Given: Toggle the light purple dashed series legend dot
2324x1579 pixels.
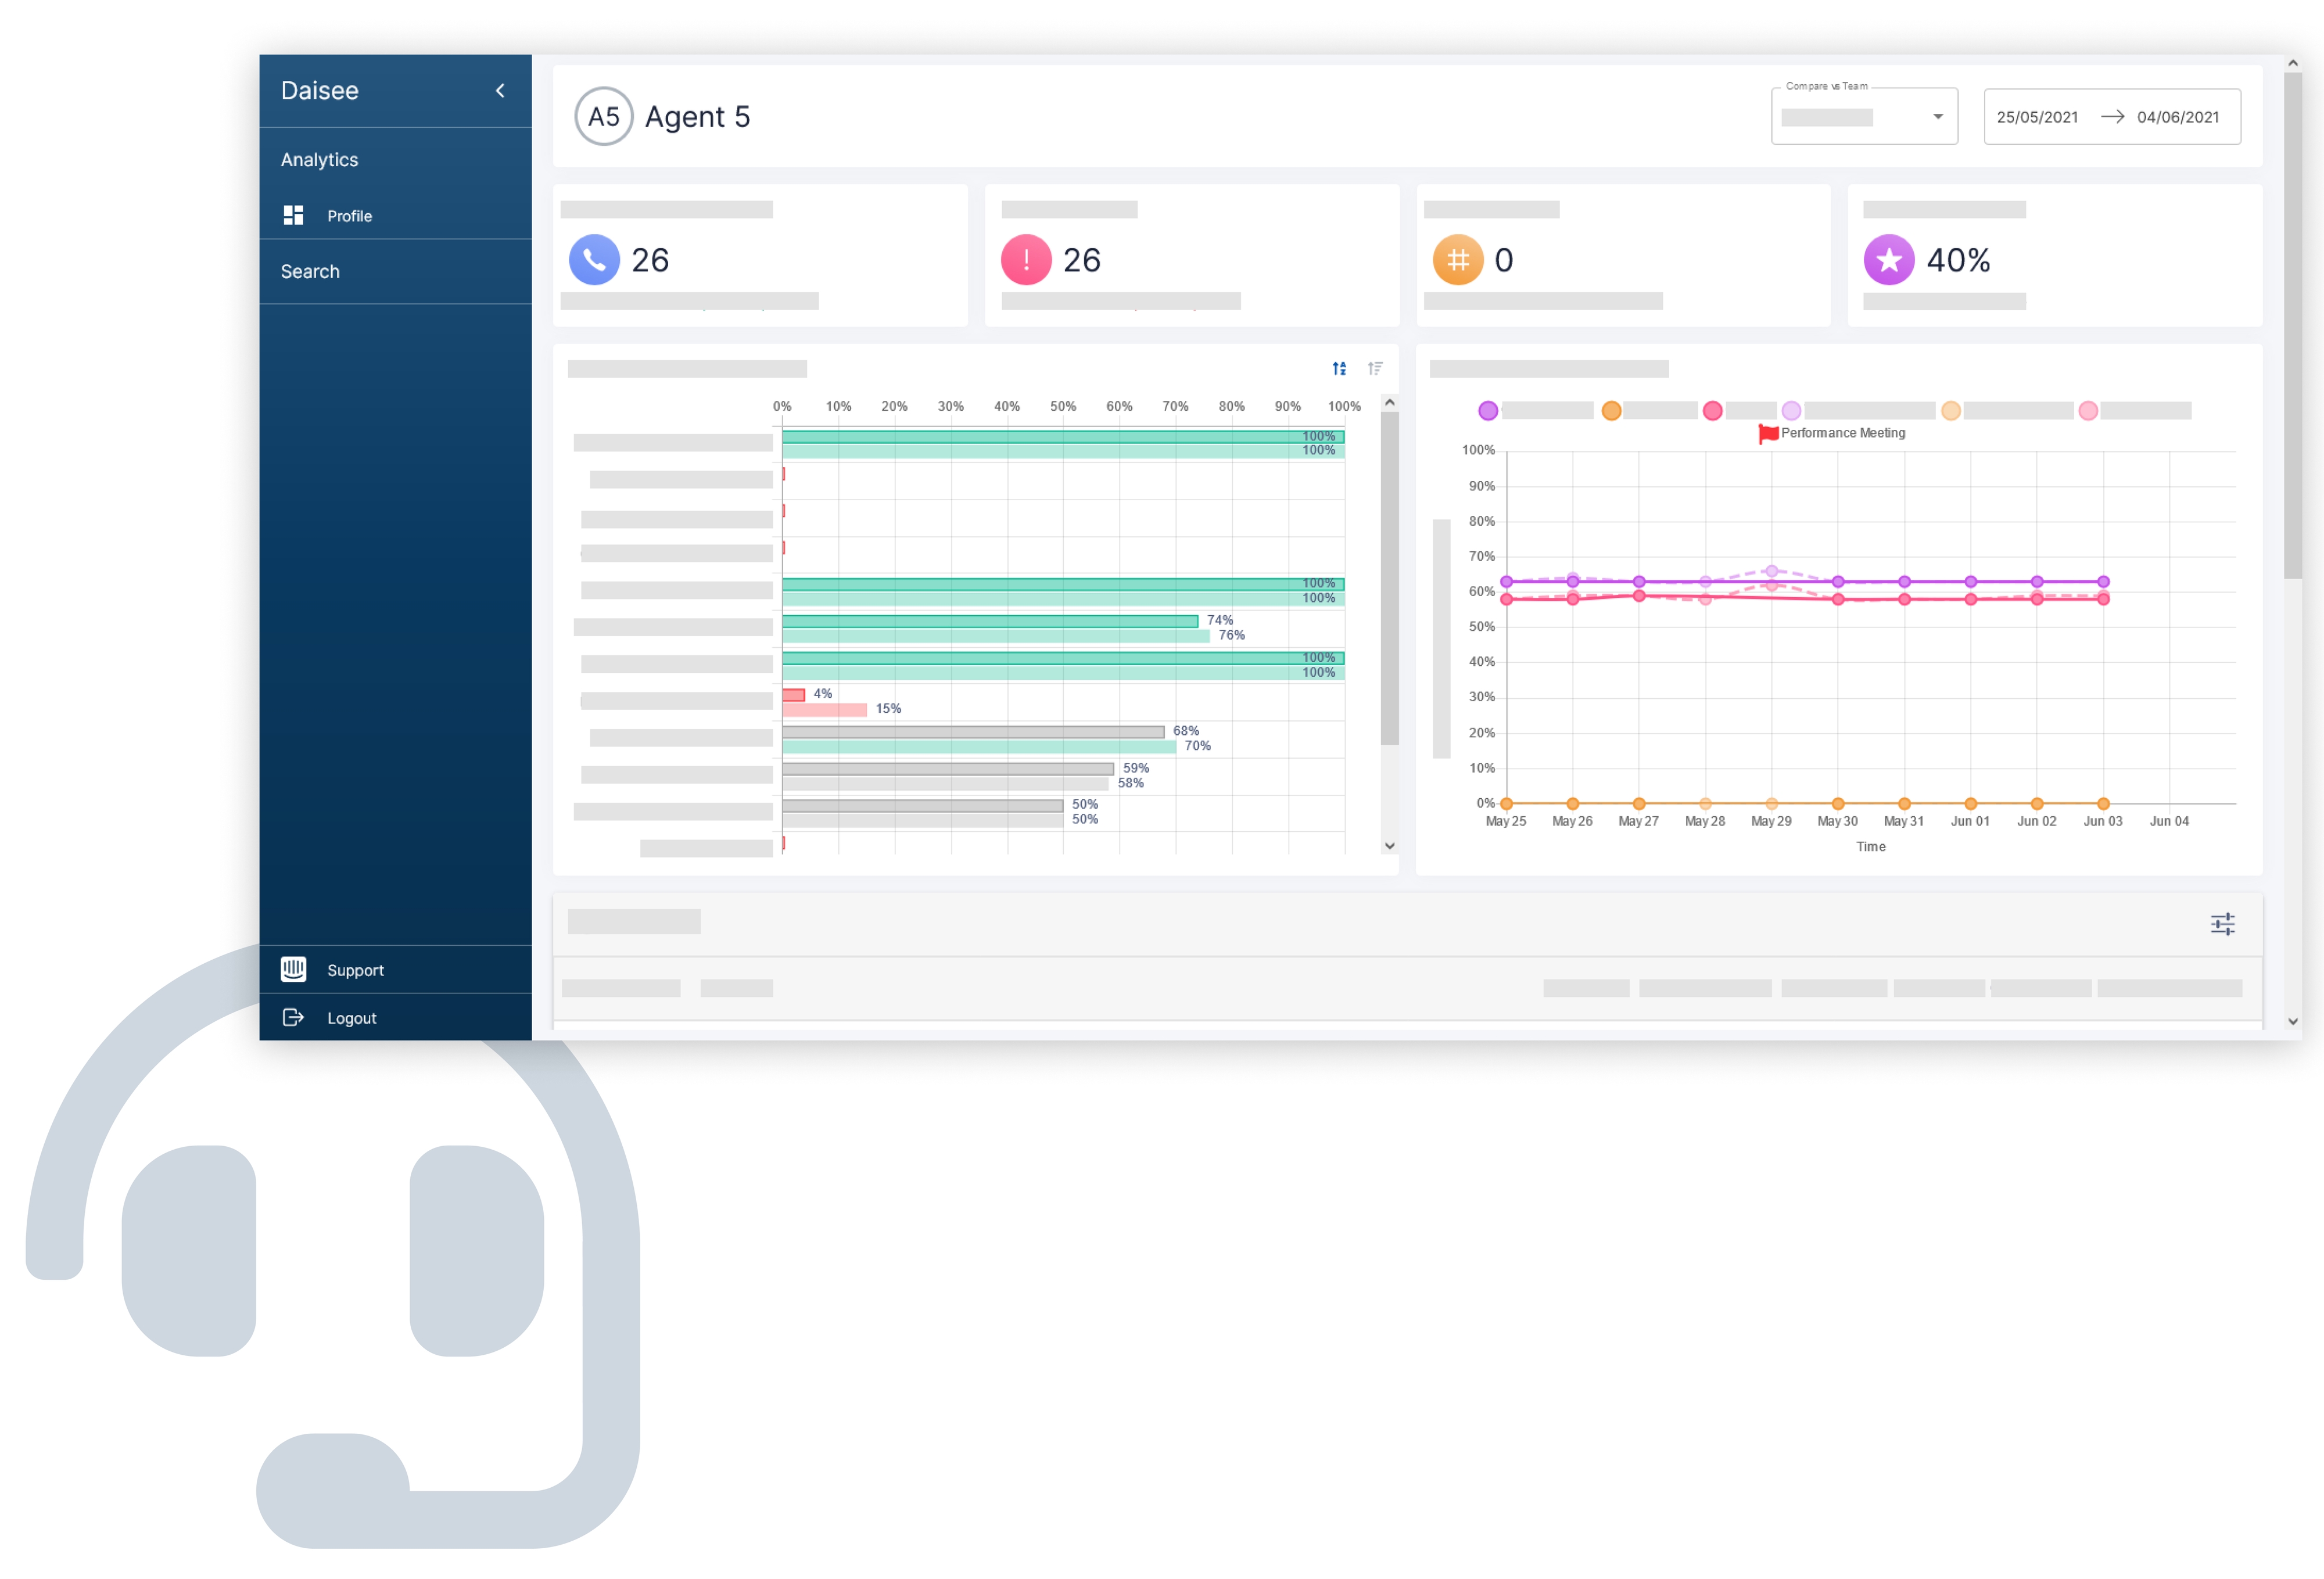Looking at the screenshot, I should click(x=1791, y=410).
